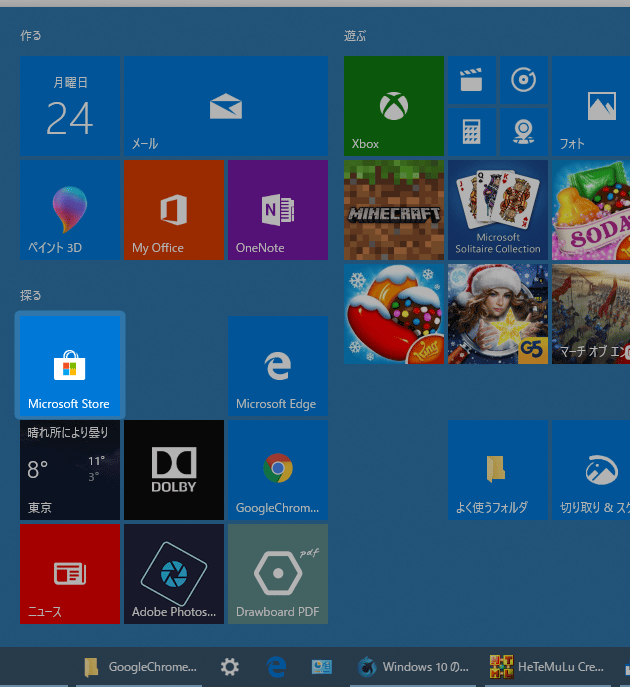Open the taskbar app with monitor icon
630x687 pixels.
[322, 667]
